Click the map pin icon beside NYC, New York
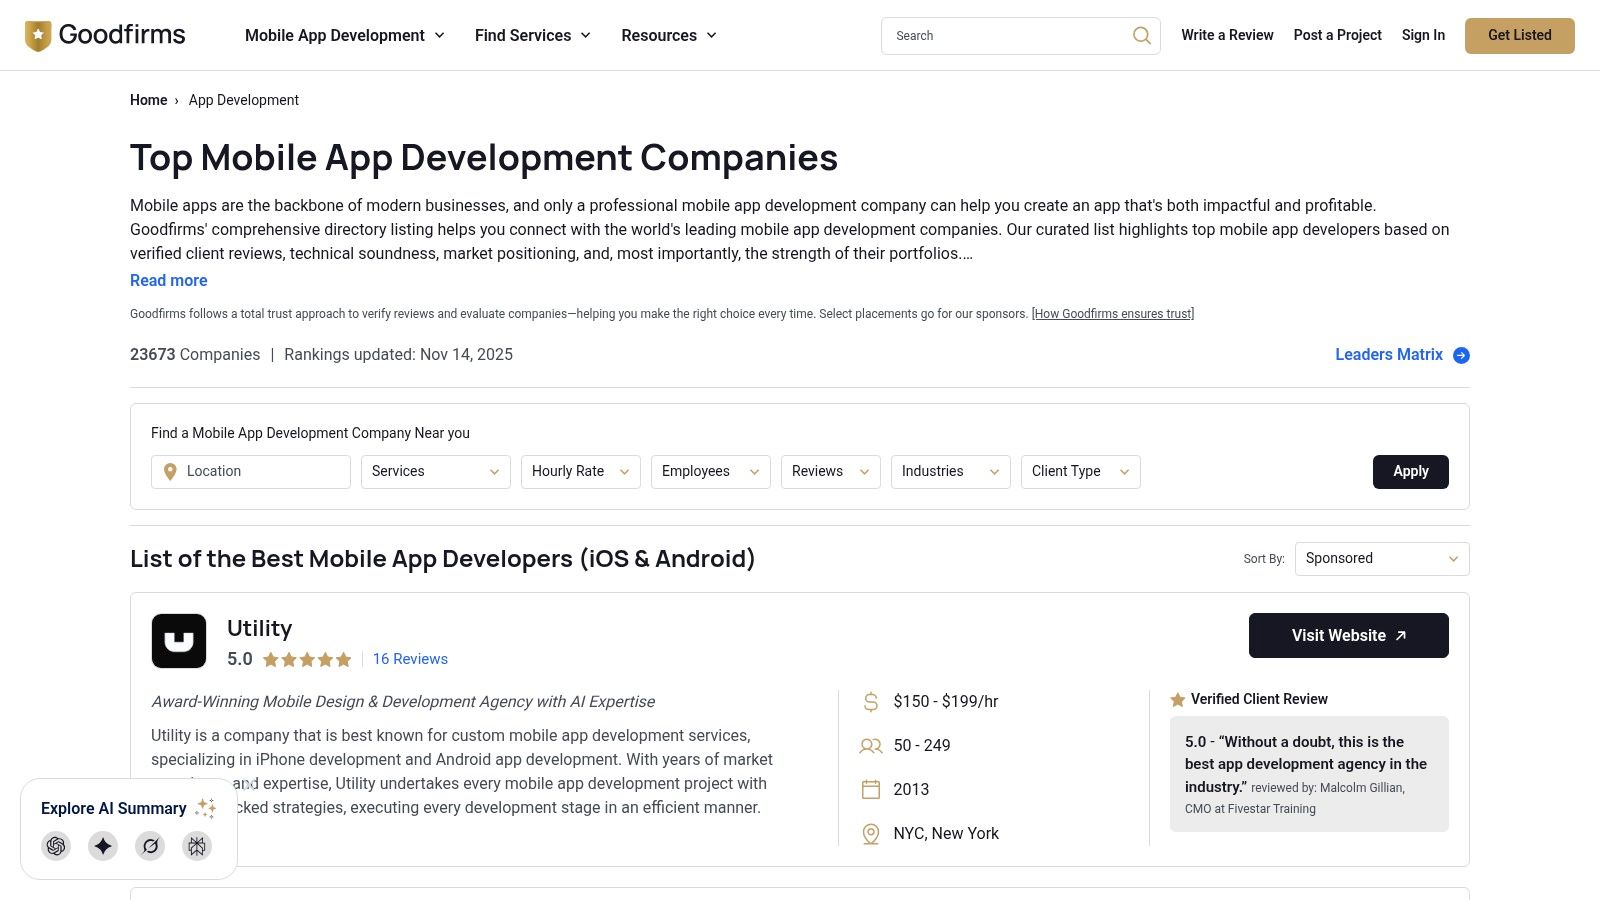The height and width of the screenshot is (900, 1600). coord(870,833)
